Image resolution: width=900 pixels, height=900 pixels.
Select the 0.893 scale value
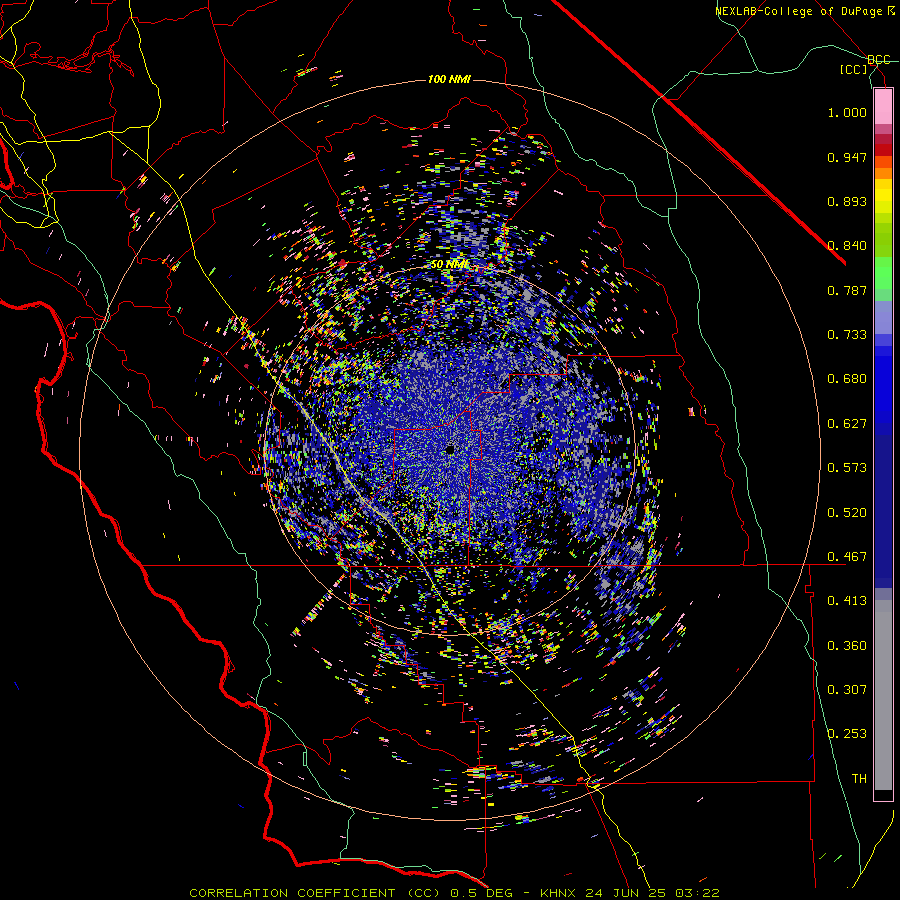pyautogui.click(x=847, y=201)
